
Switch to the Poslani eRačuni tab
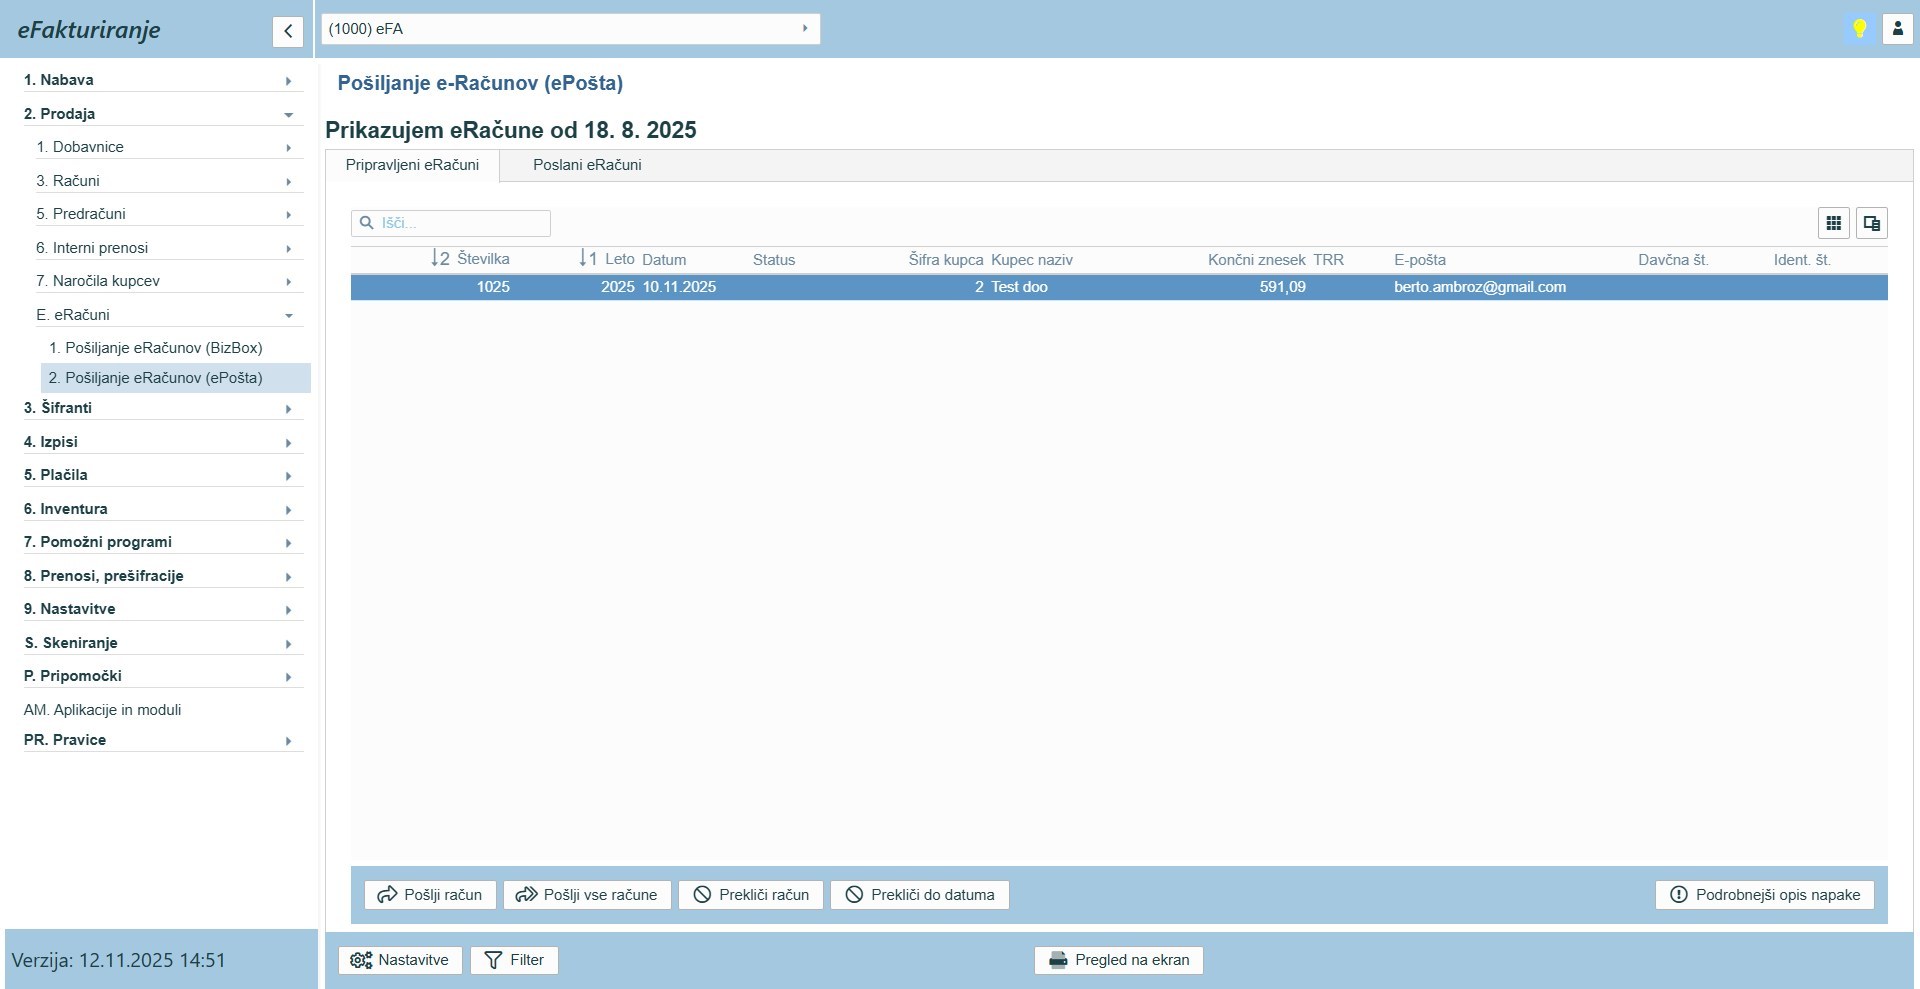tap(587, 165)
